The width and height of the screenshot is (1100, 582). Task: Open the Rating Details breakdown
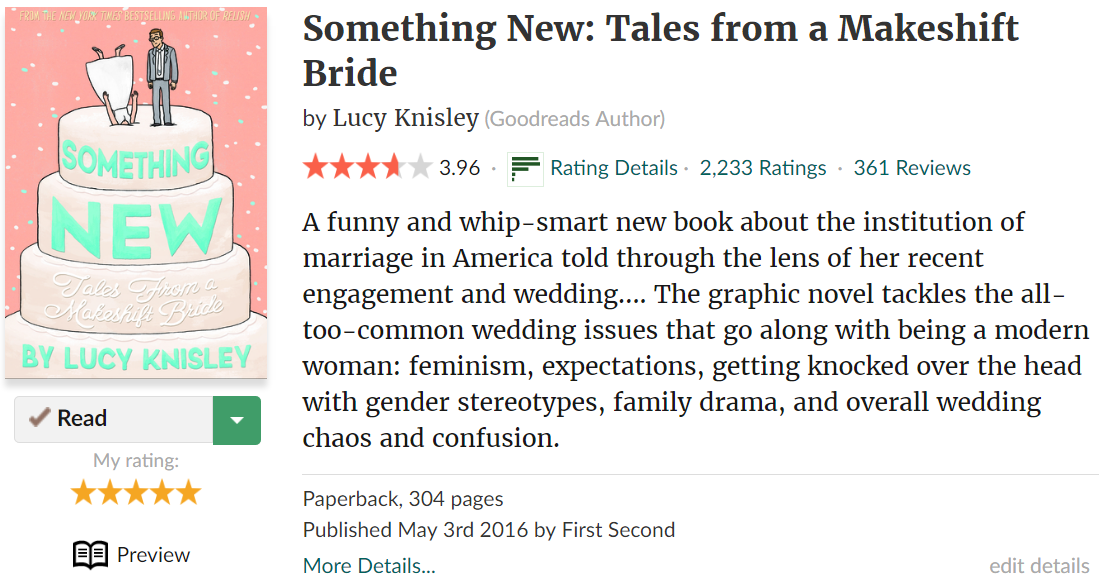[613, 168]
